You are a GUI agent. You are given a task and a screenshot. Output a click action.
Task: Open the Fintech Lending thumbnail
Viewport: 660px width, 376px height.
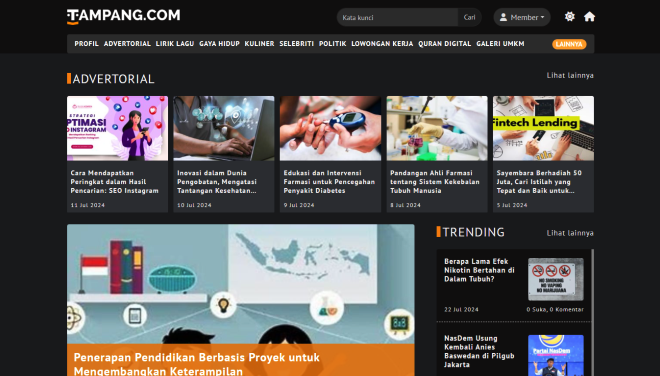coord(543,128)
